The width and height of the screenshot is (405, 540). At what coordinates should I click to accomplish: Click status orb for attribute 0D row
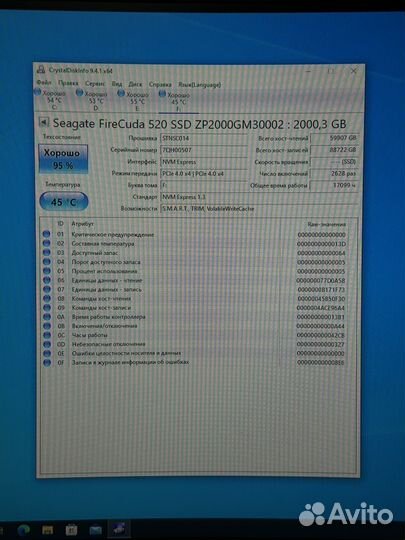click(46, 344)
